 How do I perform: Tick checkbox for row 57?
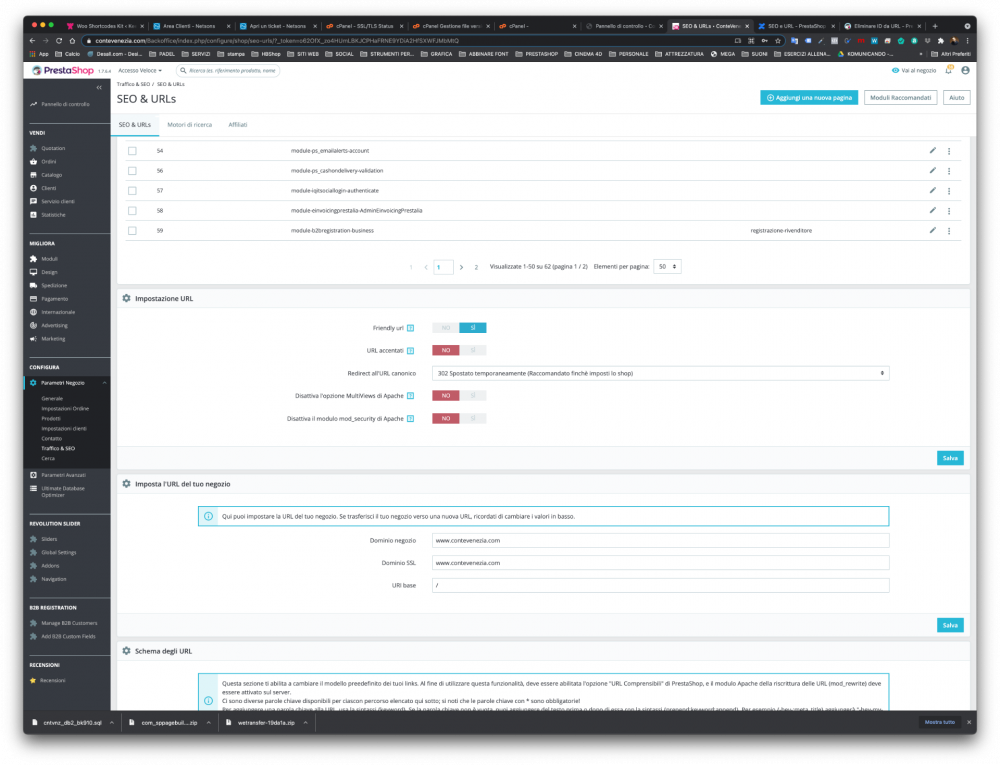tap(132, 191)
